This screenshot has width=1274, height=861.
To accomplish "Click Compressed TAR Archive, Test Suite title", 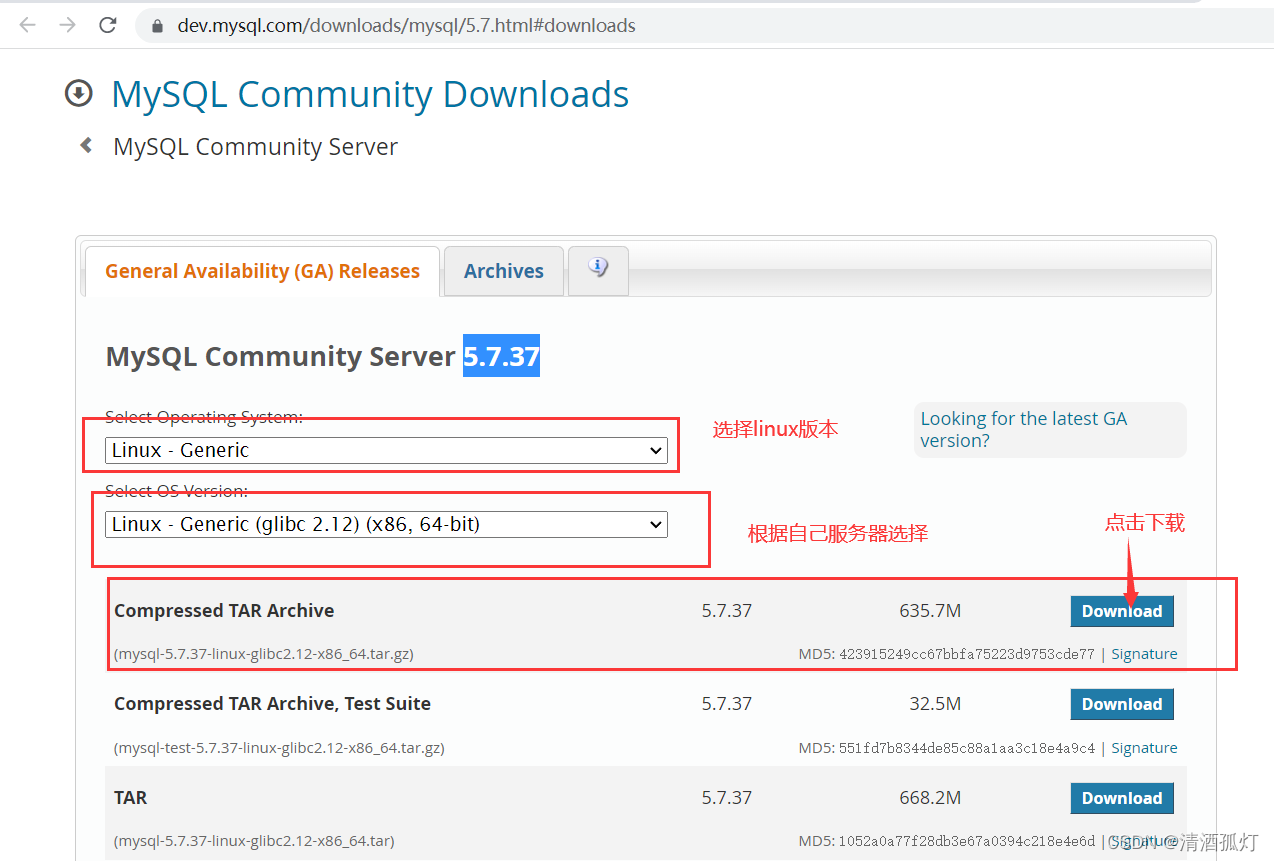I will click(x=272, y=704).
